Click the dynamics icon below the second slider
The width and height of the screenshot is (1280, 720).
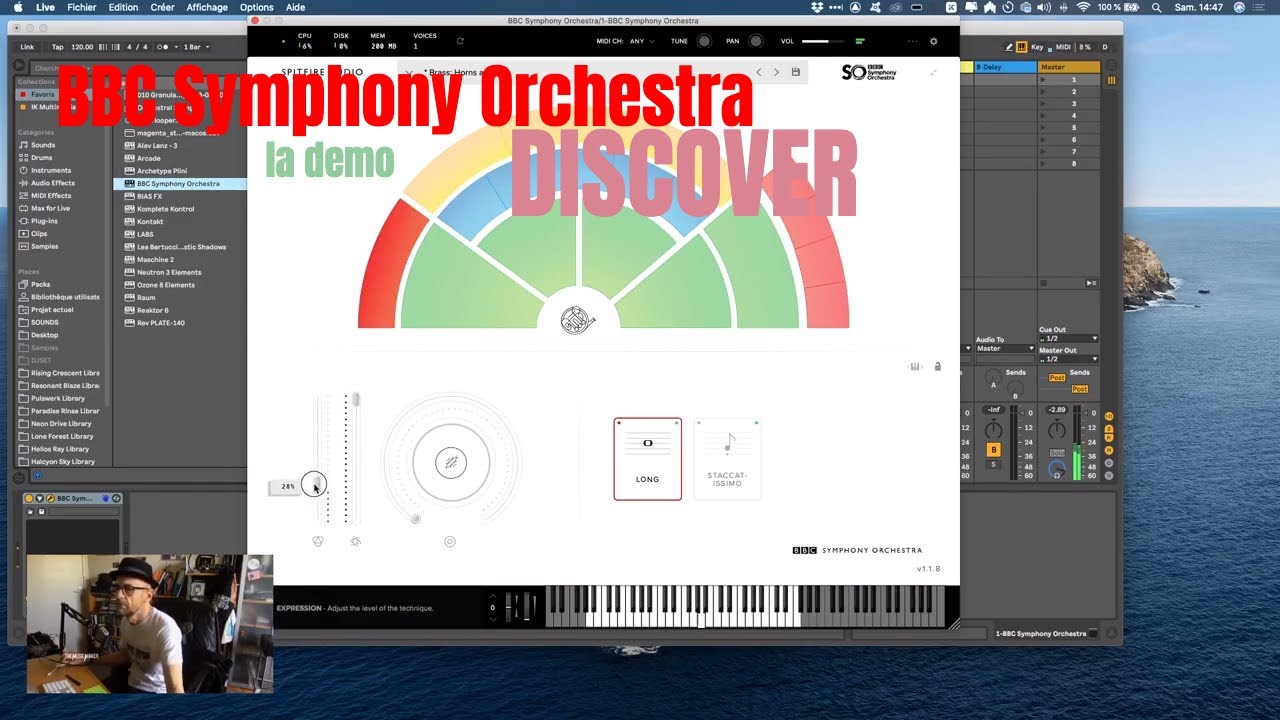pyautogui.click(x=355, y=541)
